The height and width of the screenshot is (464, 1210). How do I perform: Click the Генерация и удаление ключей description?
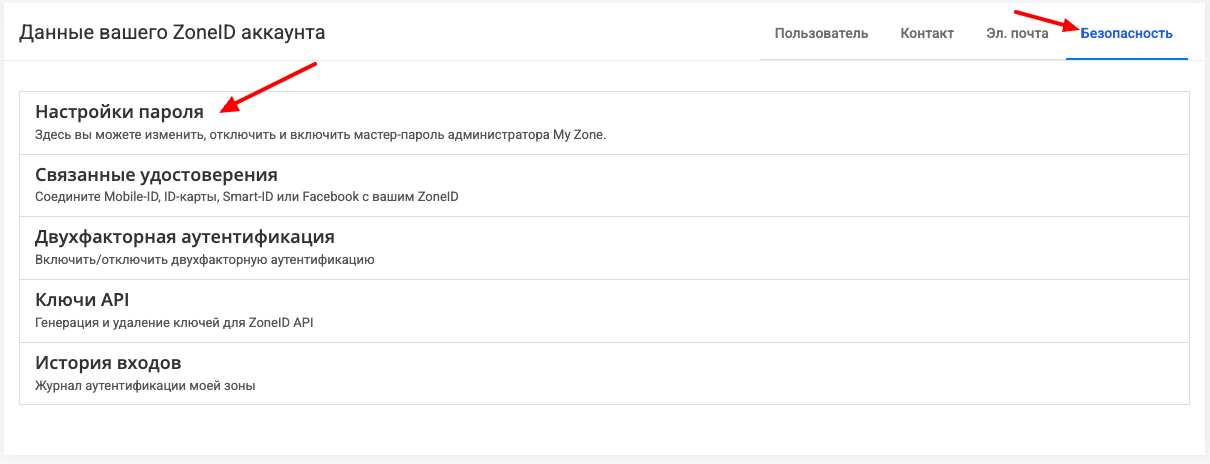(x=180, y=322)
